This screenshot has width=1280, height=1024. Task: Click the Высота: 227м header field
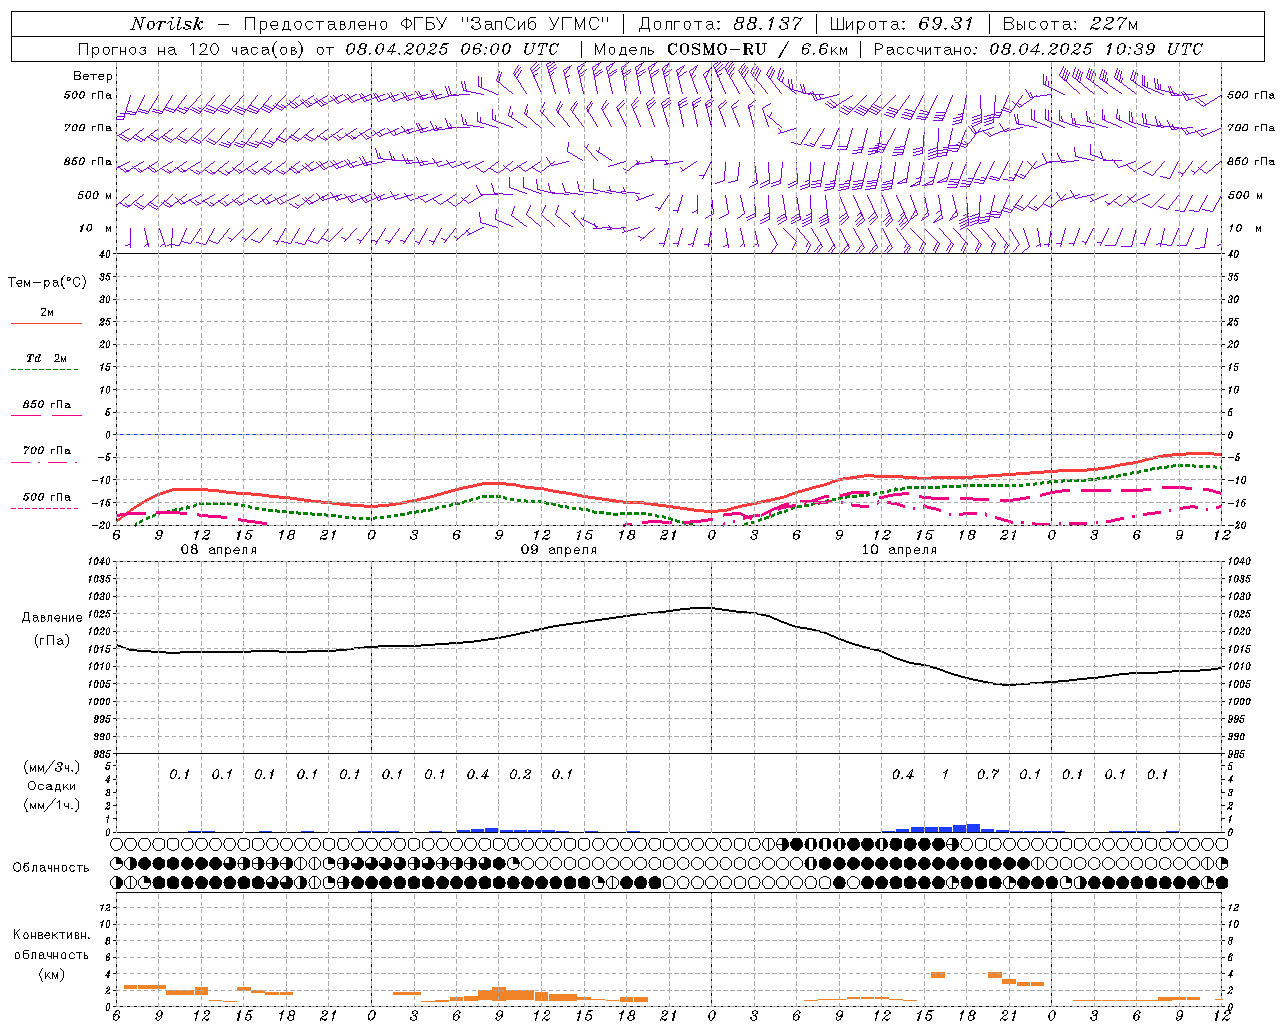(1070, 24)
